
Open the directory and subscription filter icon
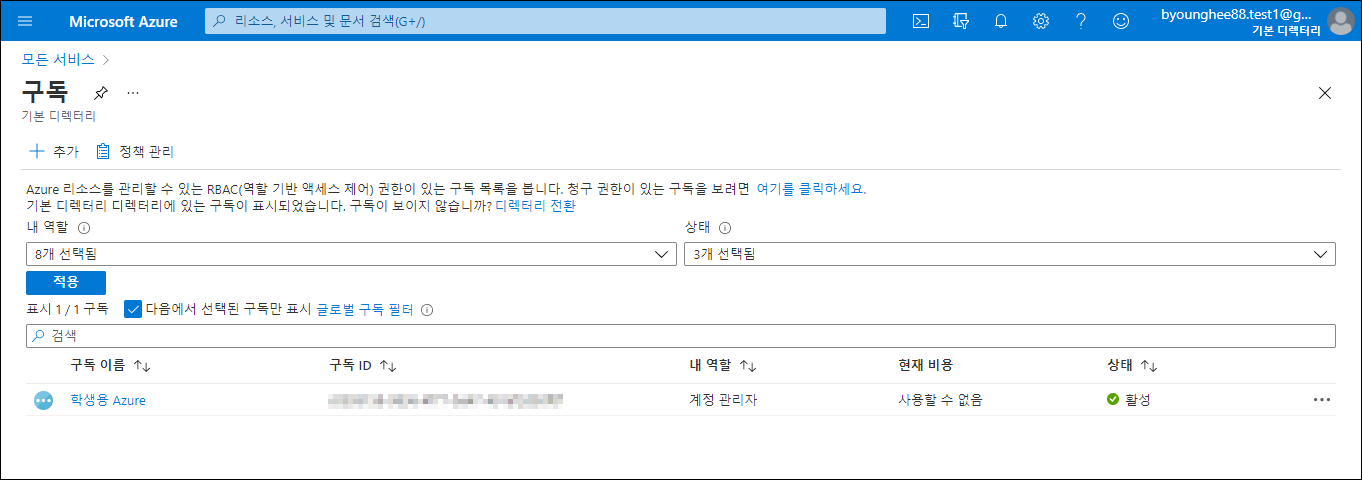(x=962, y=21)
